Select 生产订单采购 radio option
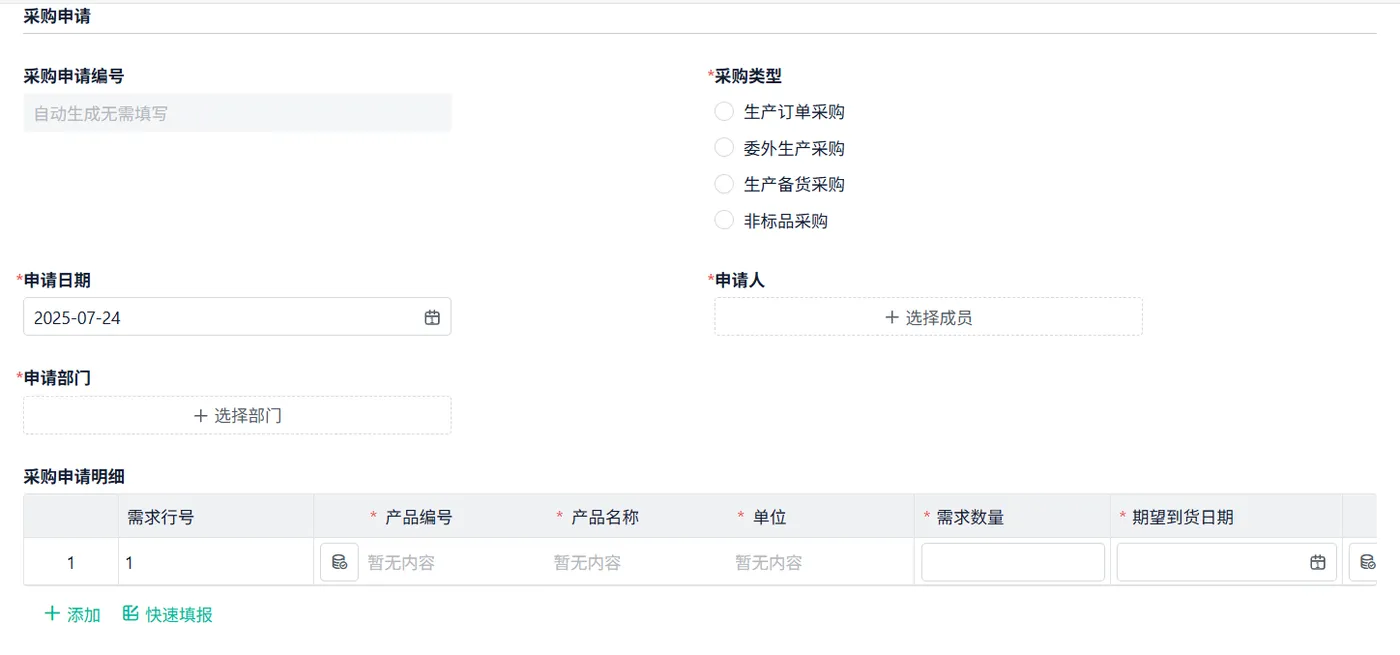The image size is (1400, 655). tap(724, 111)
